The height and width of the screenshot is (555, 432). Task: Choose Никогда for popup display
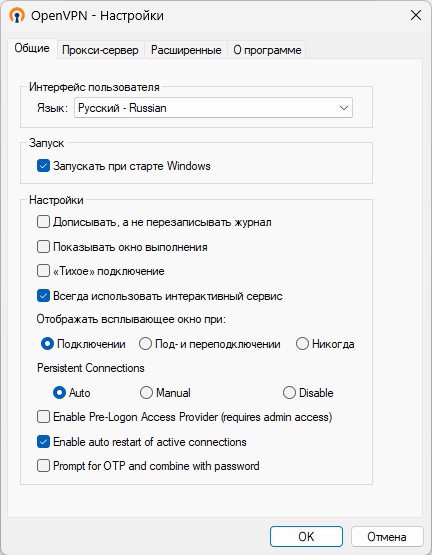302,344
